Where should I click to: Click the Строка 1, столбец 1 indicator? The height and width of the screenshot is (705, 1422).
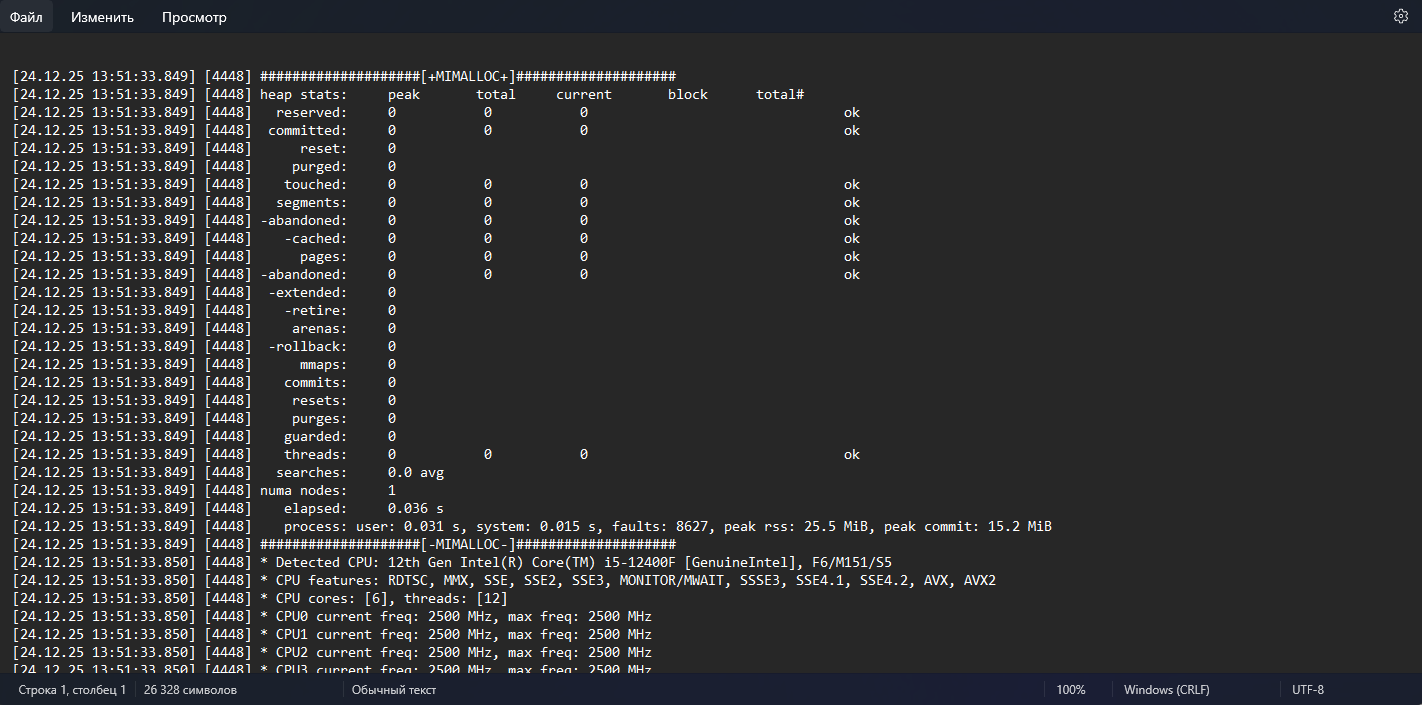tap(72, 690)
